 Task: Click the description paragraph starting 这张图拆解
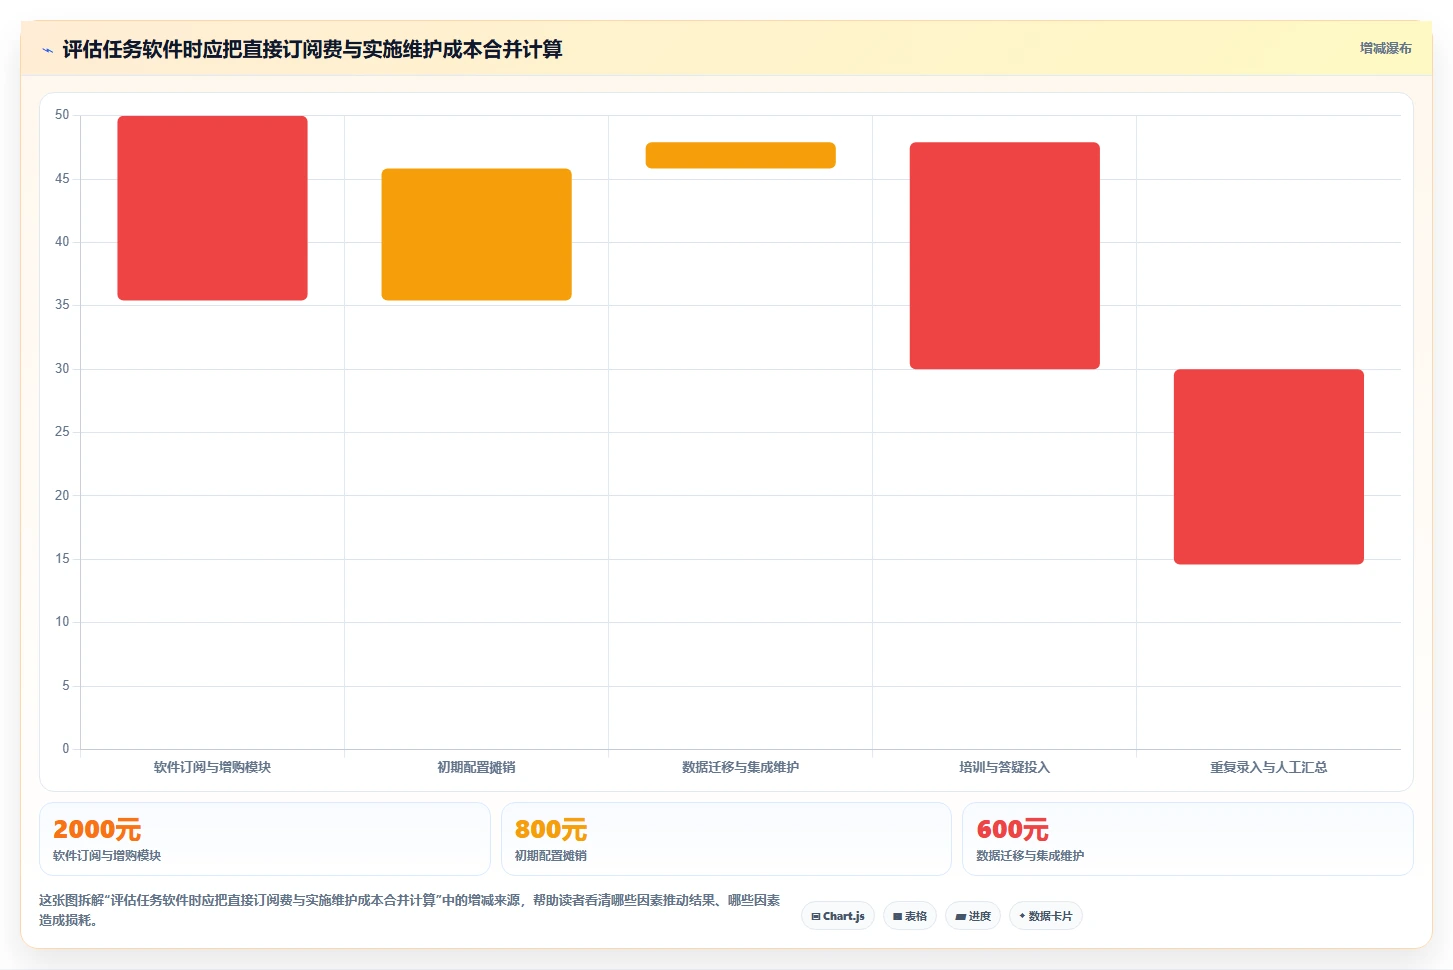pos(410,910)
